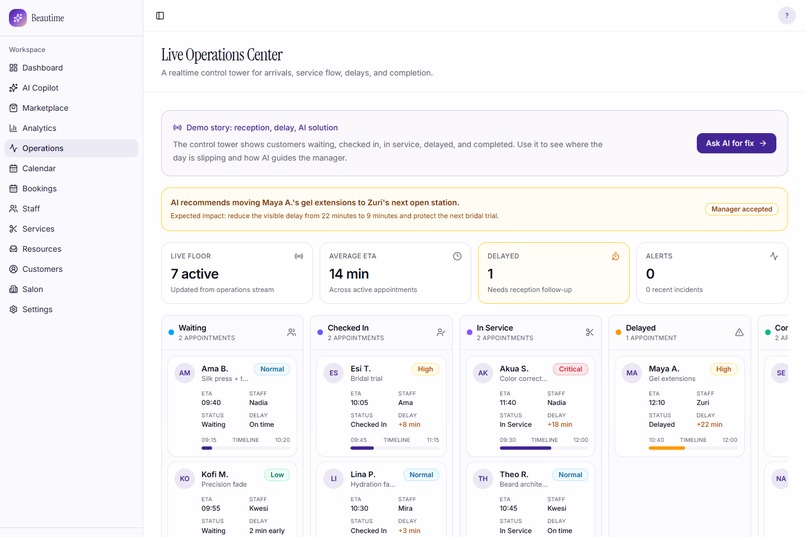Screen dimensions: 806x537
Task: Open Ama B. appointment card name
Action: point(214,368)
